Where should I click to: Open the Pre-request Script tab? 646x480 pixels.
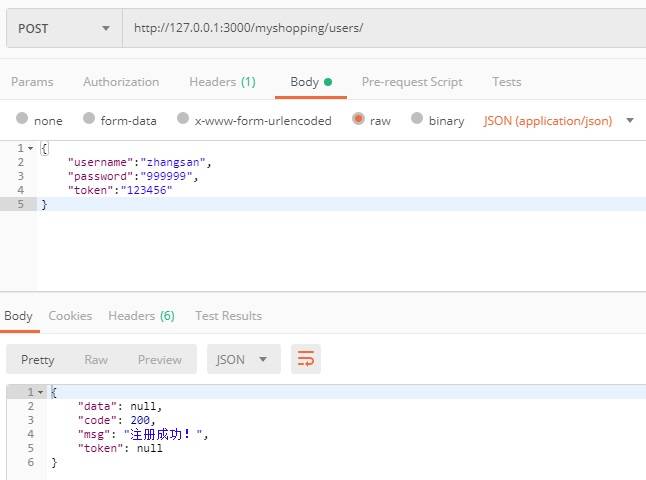(x=412, y=82)
